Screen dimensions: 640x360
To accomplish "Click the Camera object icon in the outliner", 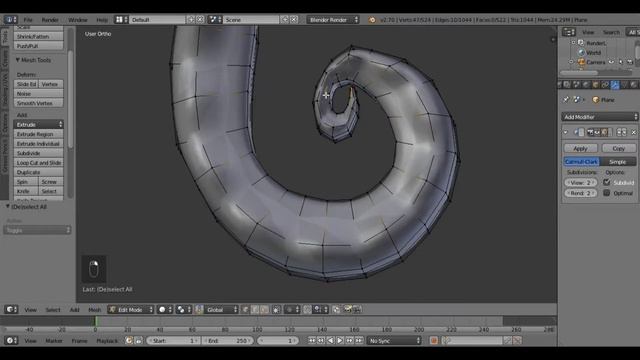I will (x=581, y=62).
